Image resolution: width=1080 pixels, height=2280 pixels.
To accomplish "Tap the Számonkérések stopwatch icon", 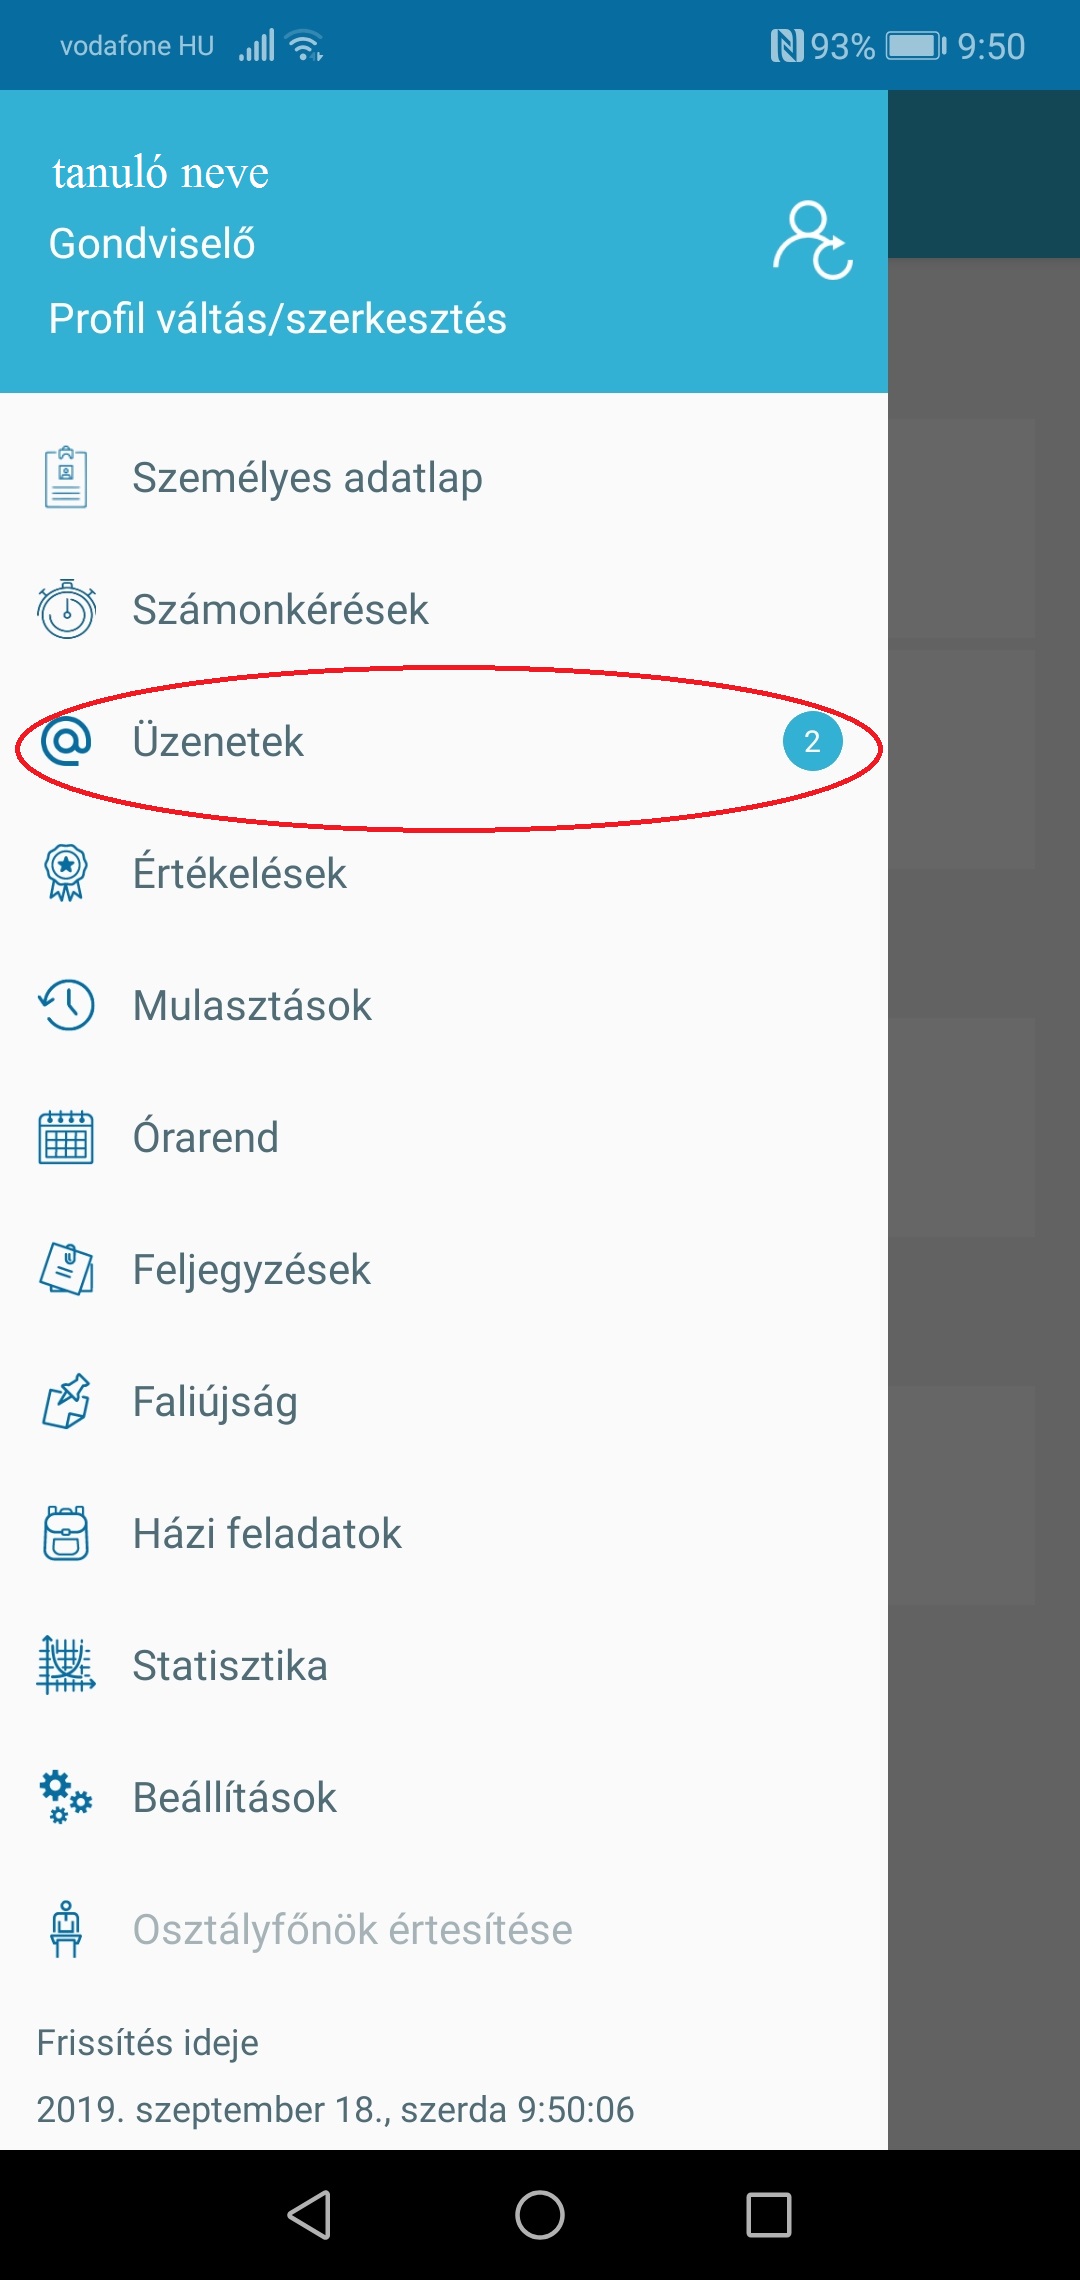I will pyautogui.click(x=66, y=609).
